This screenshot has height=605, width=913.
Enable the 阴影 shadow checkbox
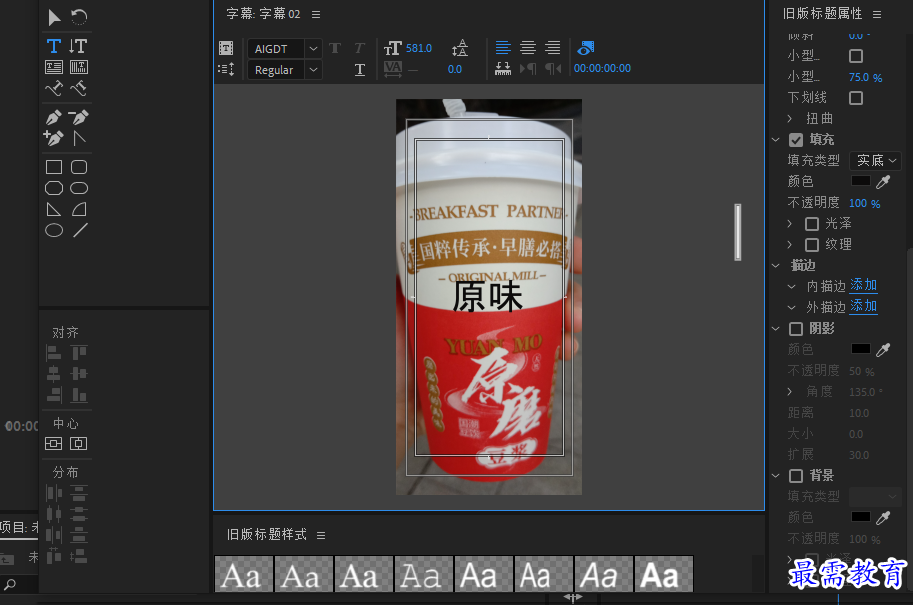[x=796, y=329]
